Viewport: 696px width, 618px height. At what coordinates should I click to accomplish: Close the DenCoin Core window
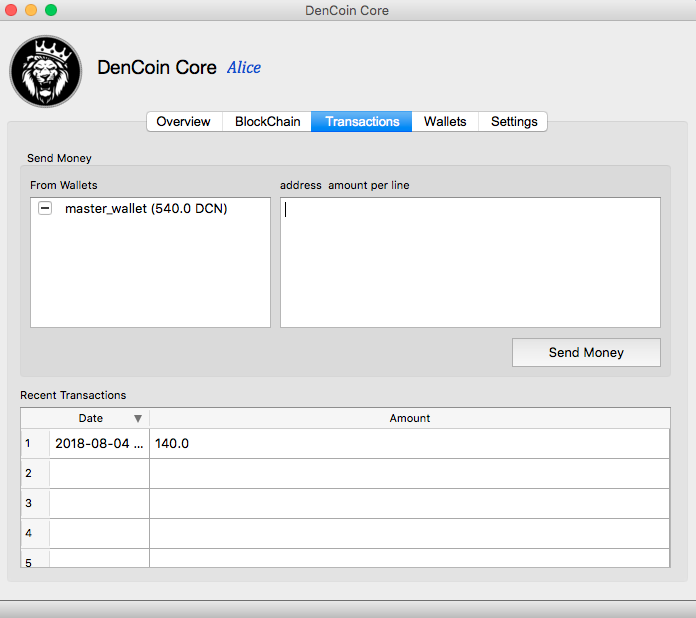pos(12,10)
